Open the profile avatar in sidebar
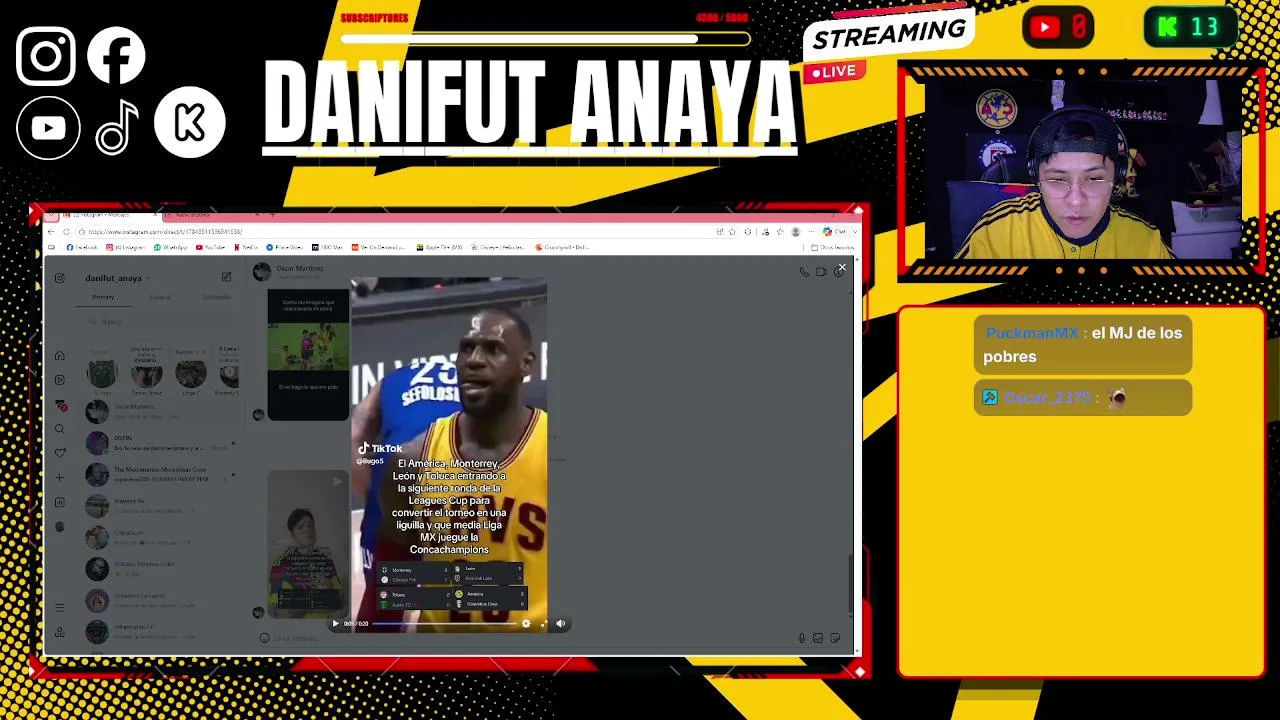1280x720 pixels. [x=59, y=527]
